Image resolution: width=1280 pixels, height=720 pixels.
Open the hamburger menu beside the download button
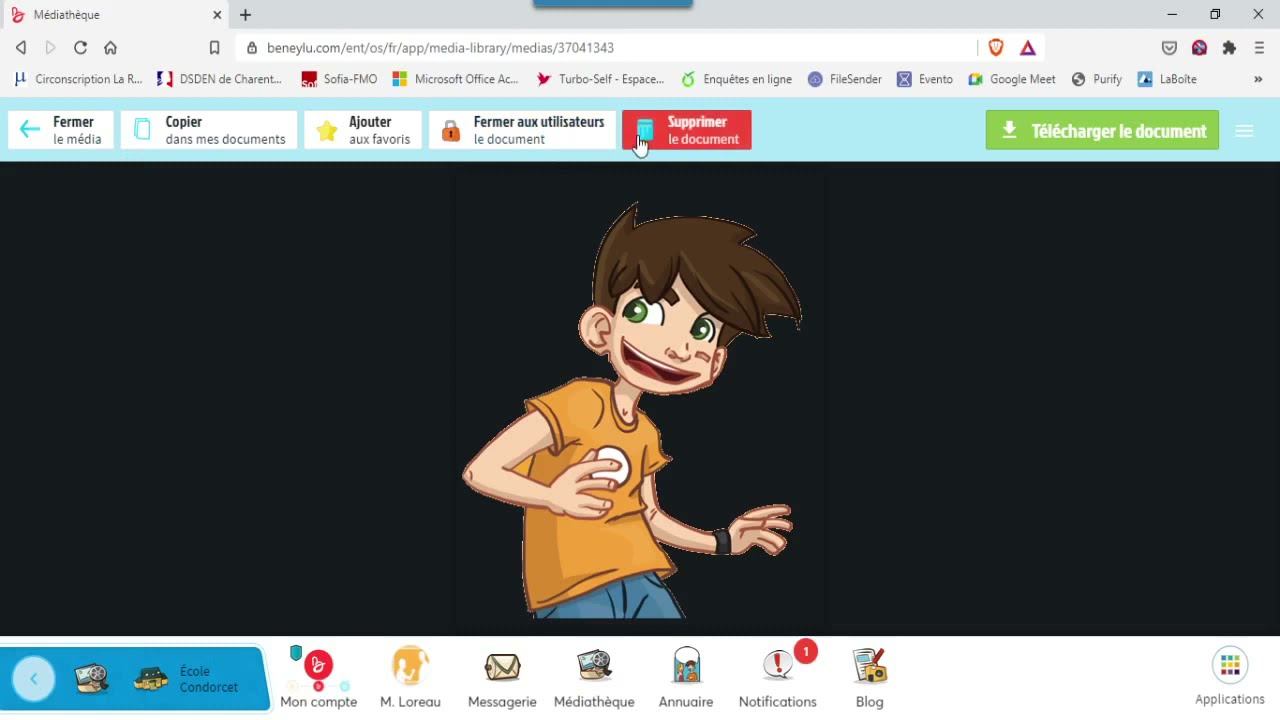coord(1244,131)
